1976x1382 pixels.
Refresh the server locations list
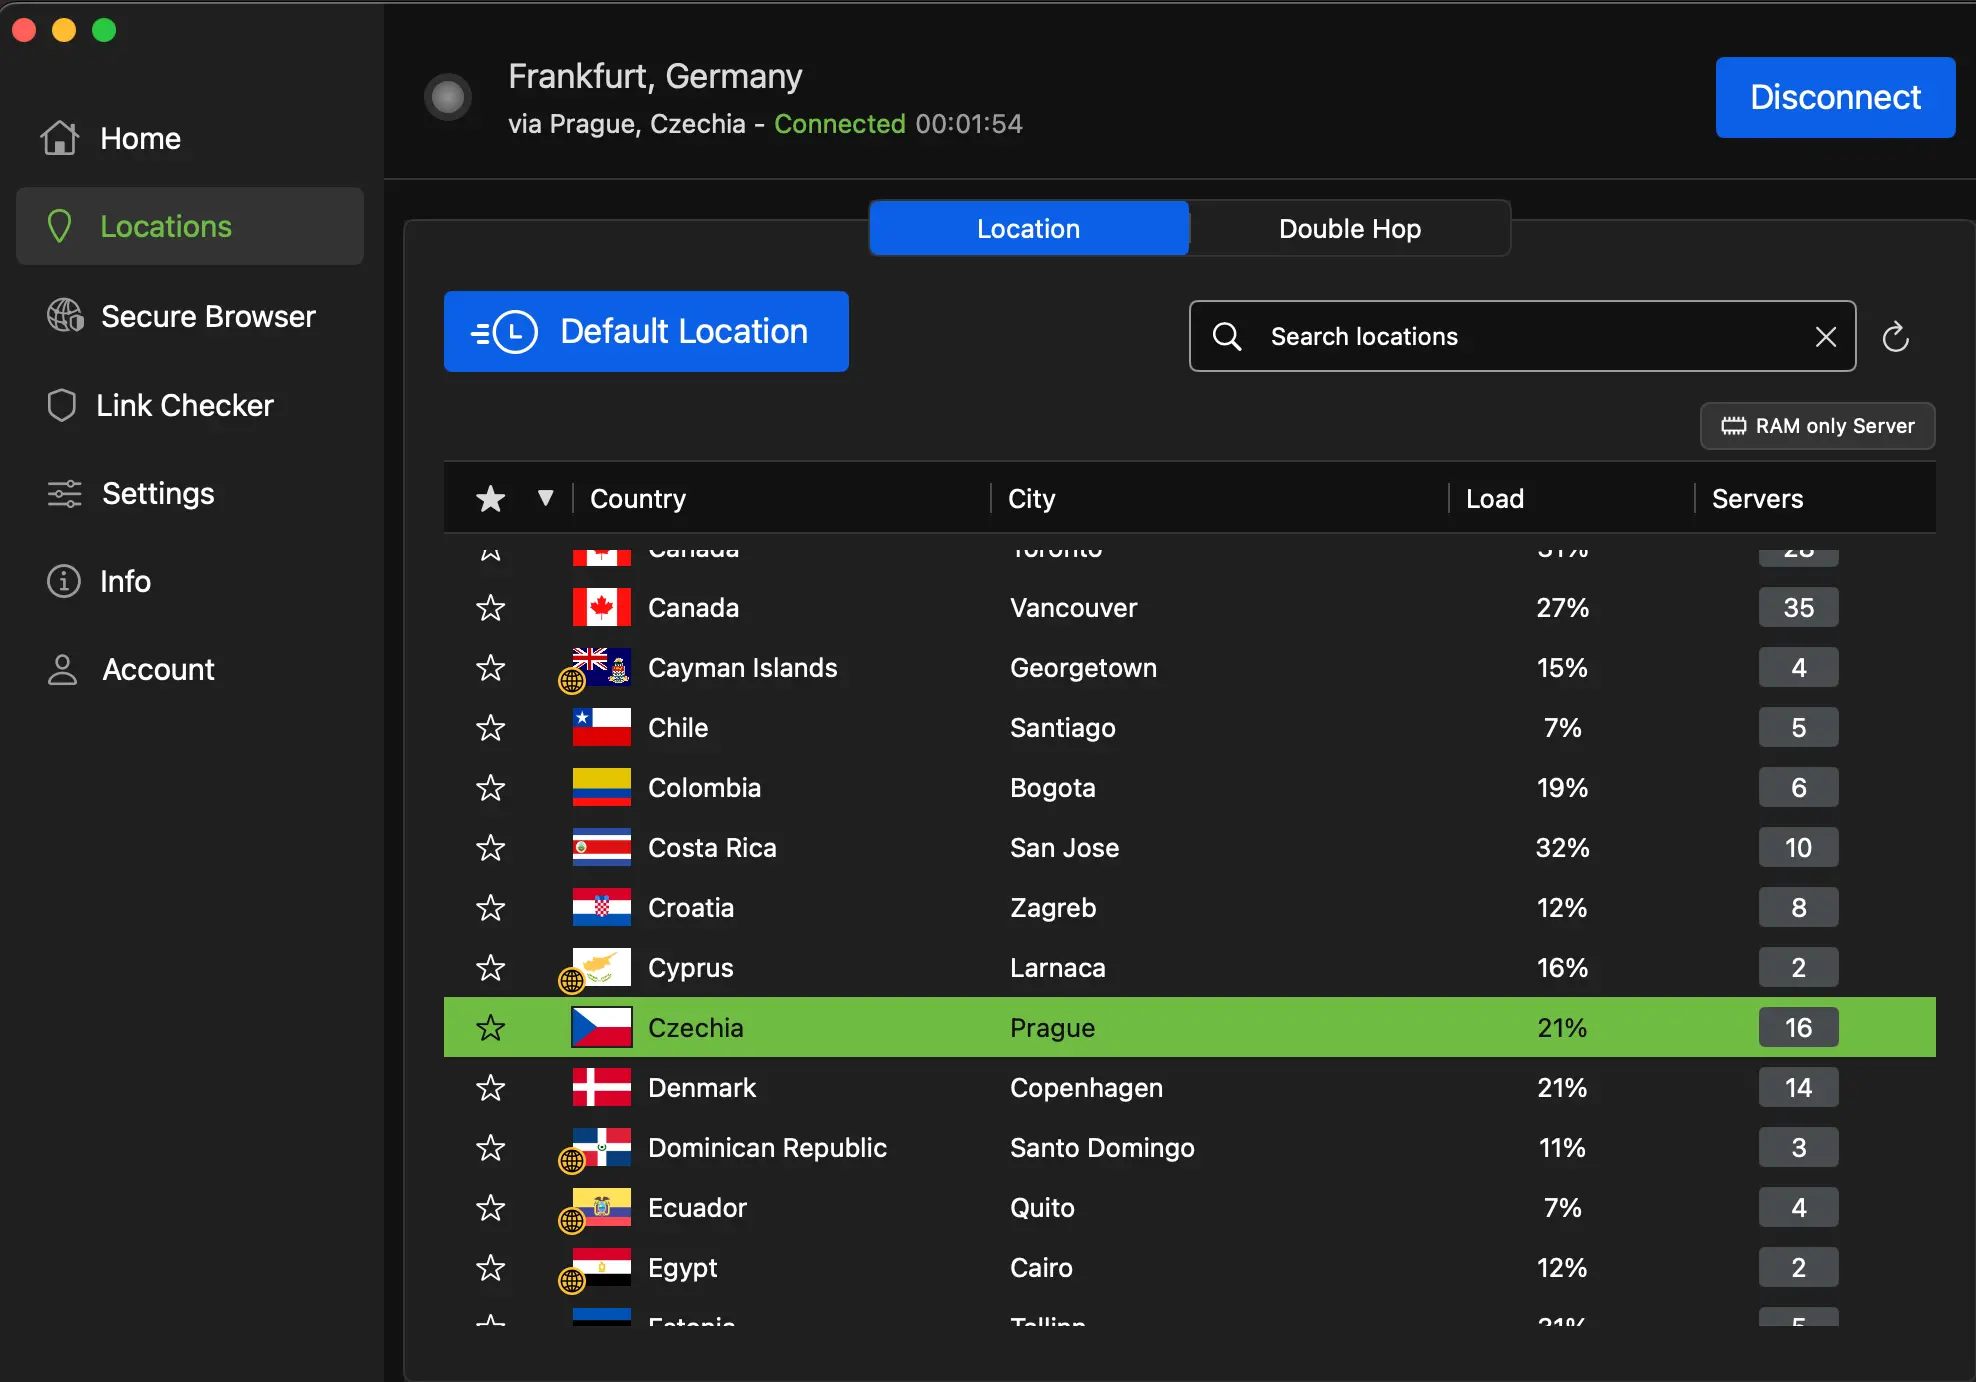[x=1896, y=336]
